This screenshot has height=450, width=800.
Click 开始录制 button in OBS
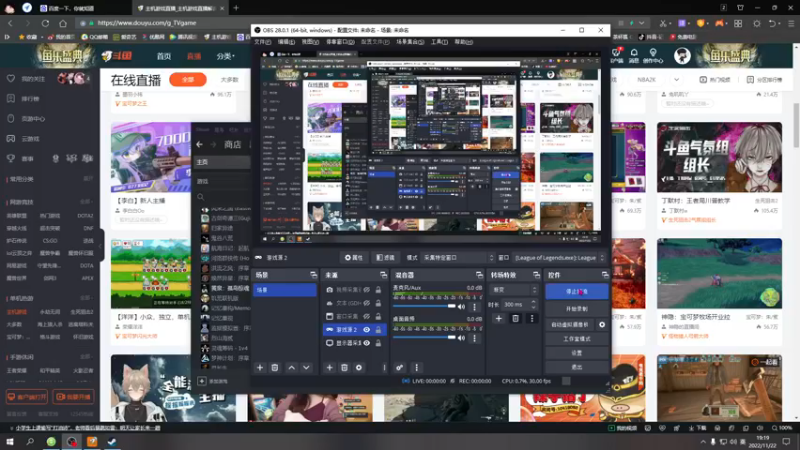pos(577,309)
